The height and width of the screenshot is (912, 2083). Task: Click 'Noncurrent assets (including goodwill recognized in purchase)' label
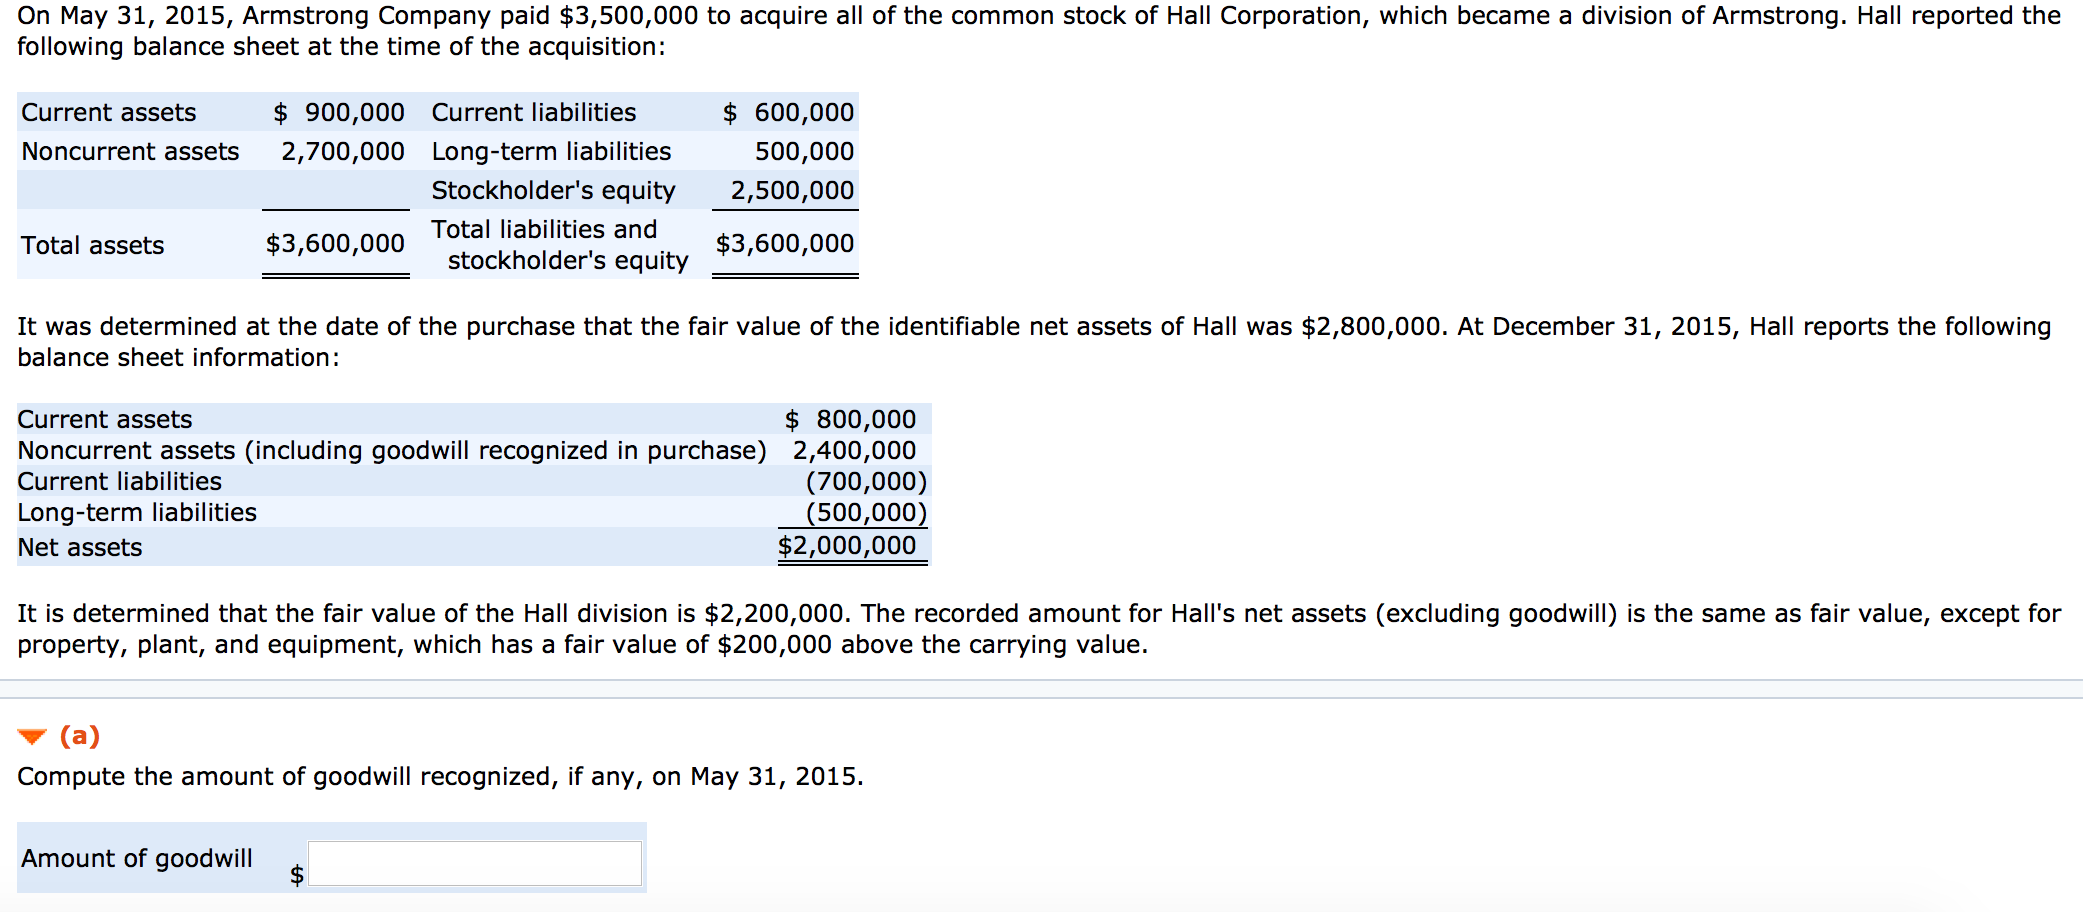pos(392,450)
